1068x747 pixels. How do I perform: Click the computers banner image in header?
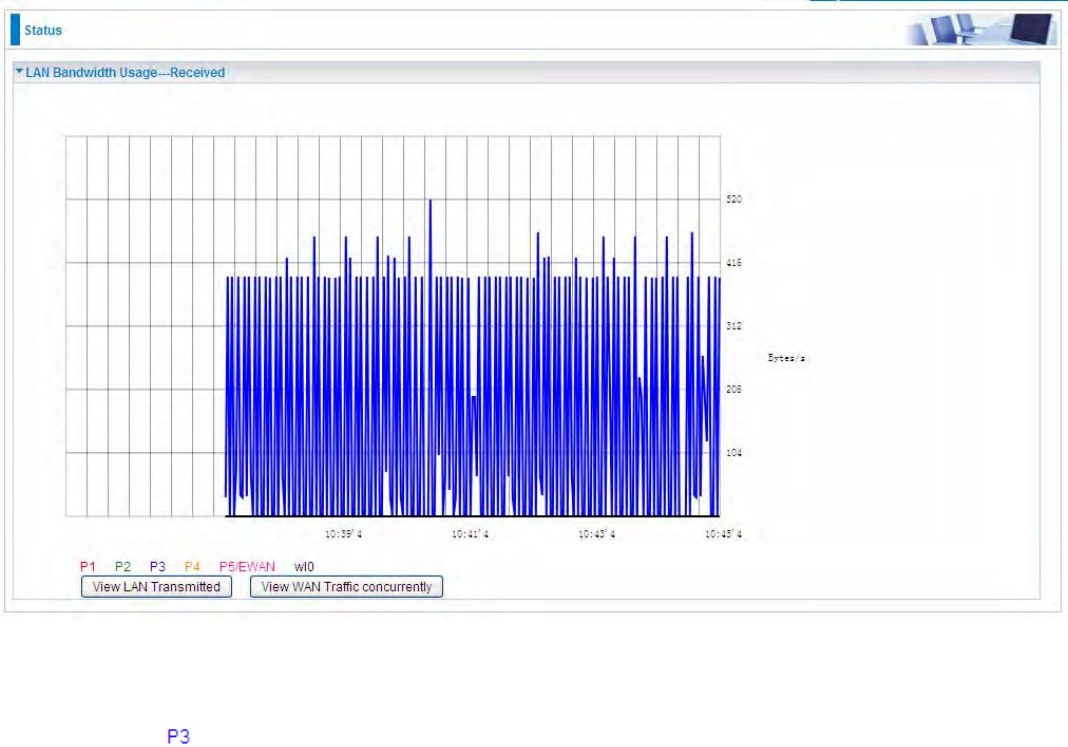(981, 30)
